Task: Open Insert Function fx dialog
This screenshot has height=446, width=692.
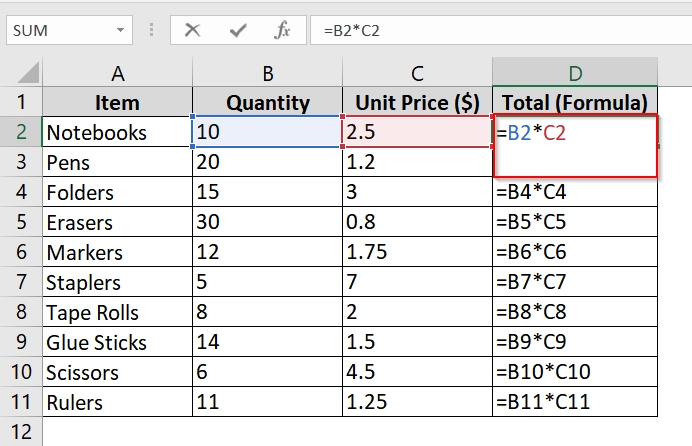Action: pyautogui.click(x=282, y=30)
